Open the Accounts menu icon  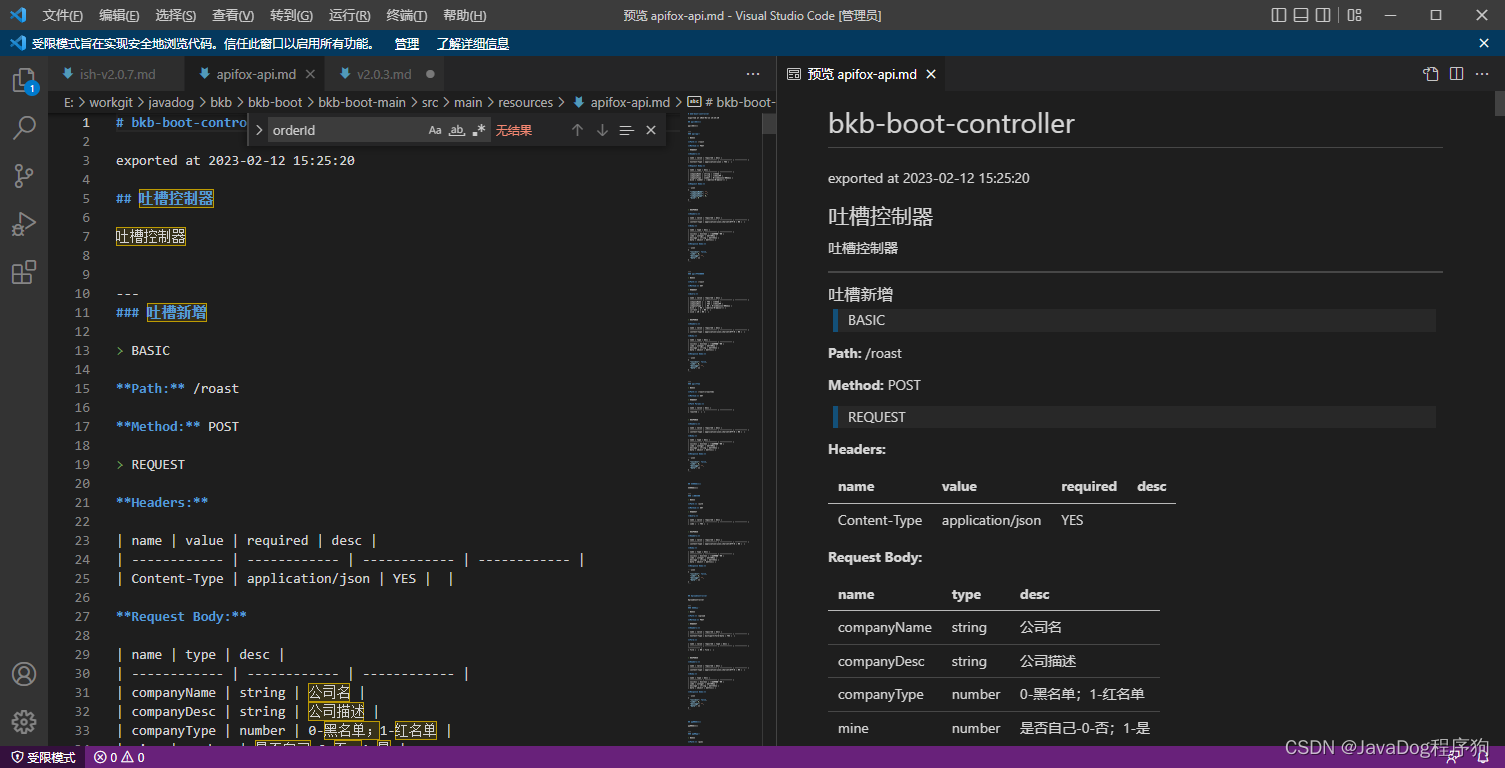pyautogui.click(x=24, y=674)
